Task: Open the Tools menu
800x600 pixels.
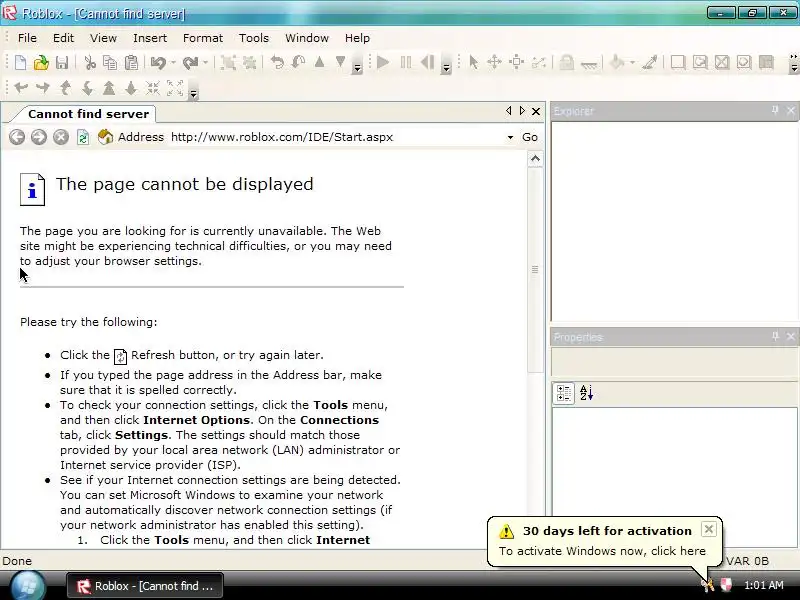Action: (254, 38)
